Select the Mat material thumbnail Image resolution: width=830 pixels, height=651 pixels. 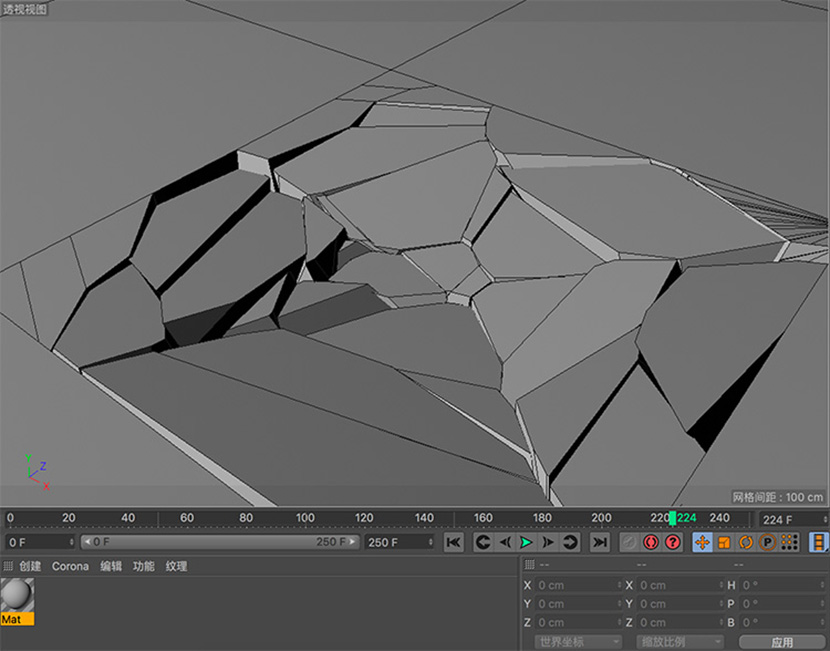click(x=17, y=601)
